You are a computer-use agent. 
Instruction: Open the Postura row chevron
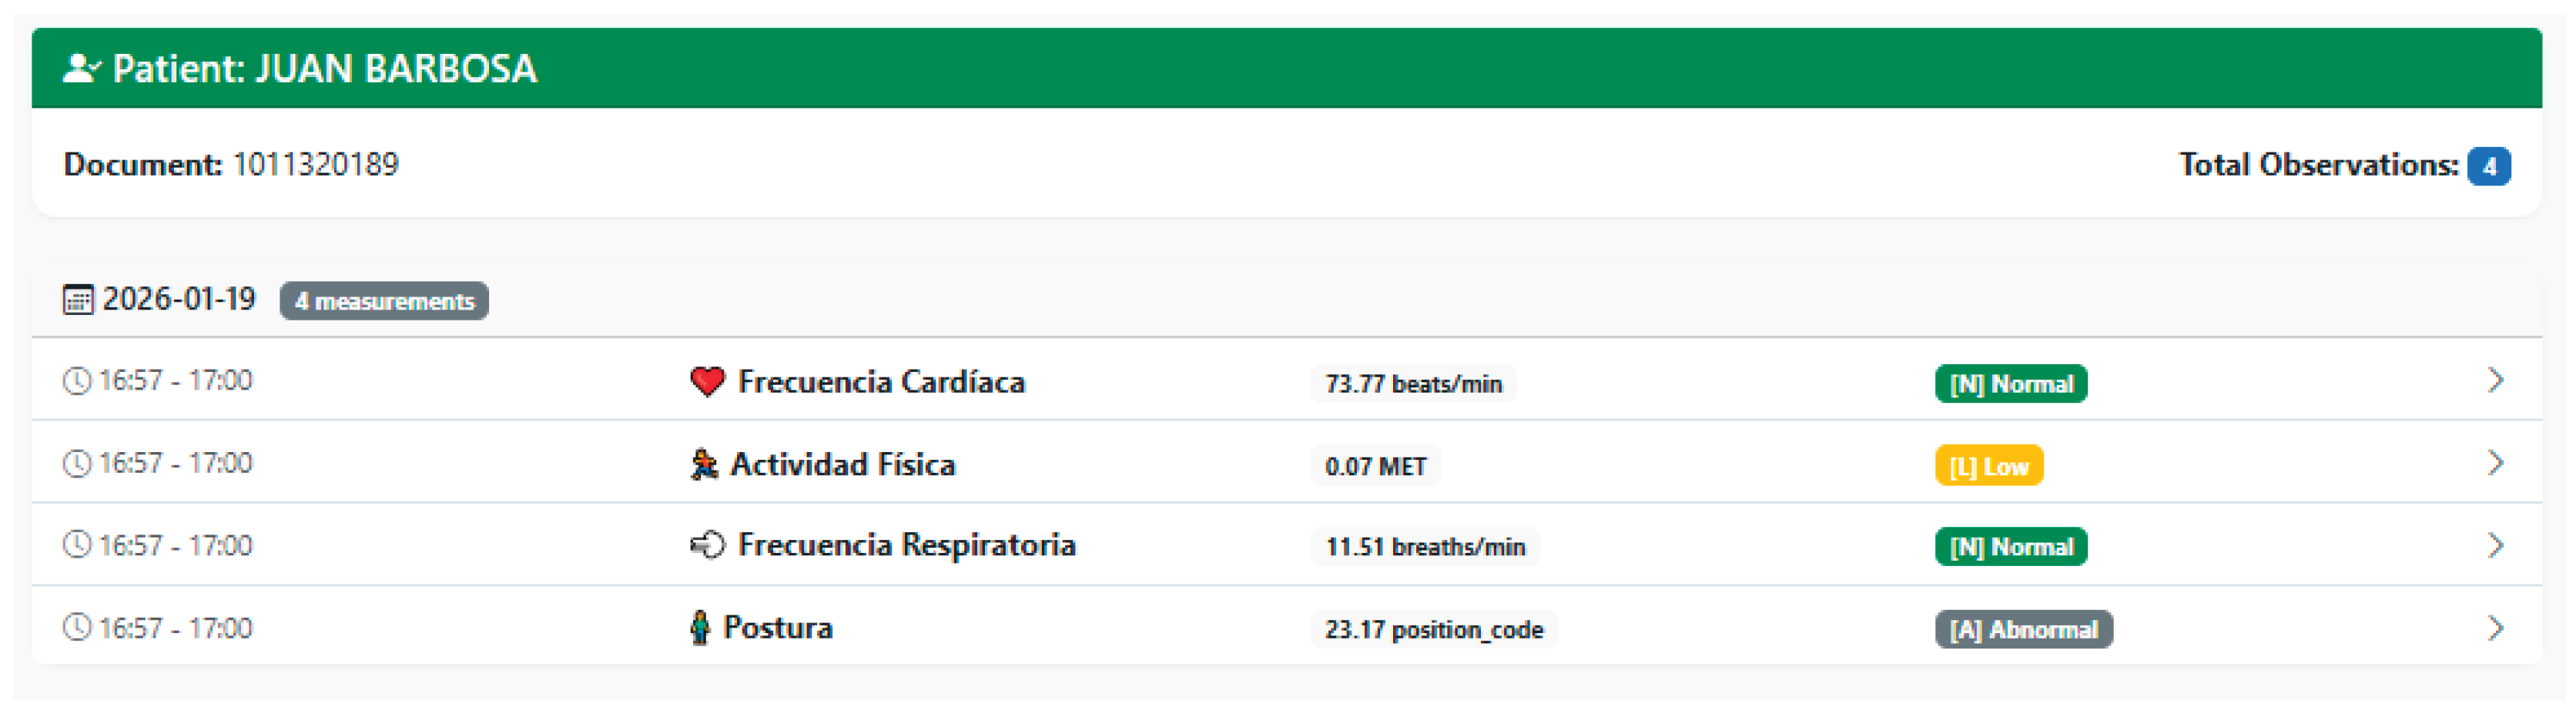point(2494,628)
